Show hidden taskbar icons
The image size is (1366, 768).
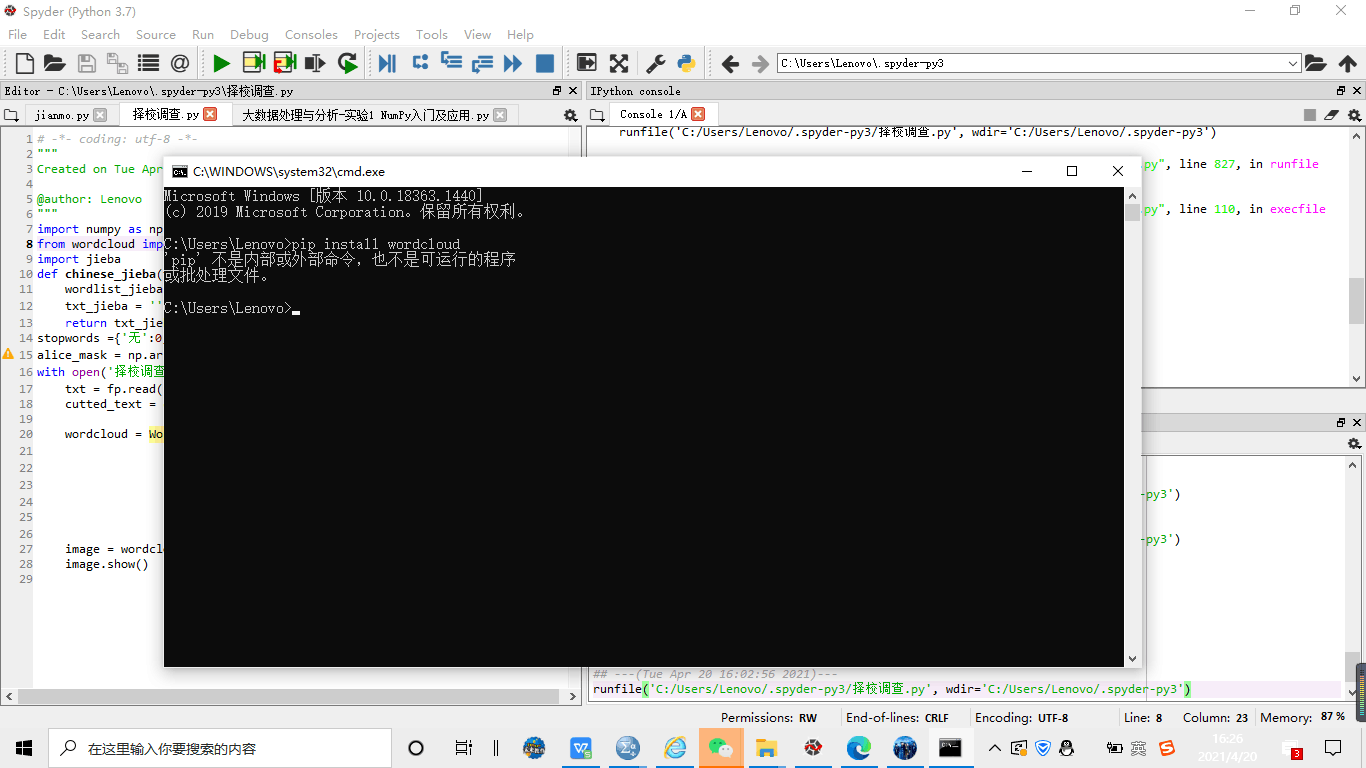[994, 747]
